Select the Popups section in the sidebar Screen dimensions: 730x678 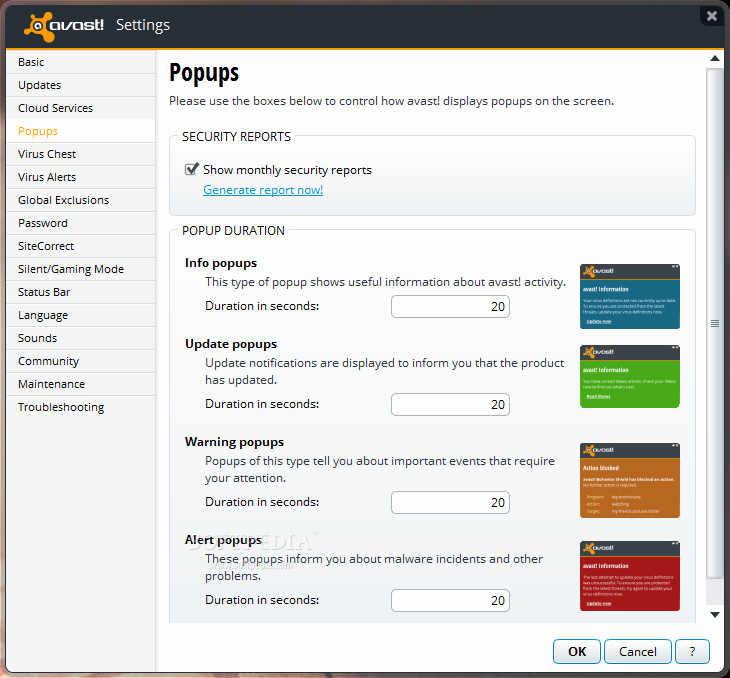[x=81, y=131]
